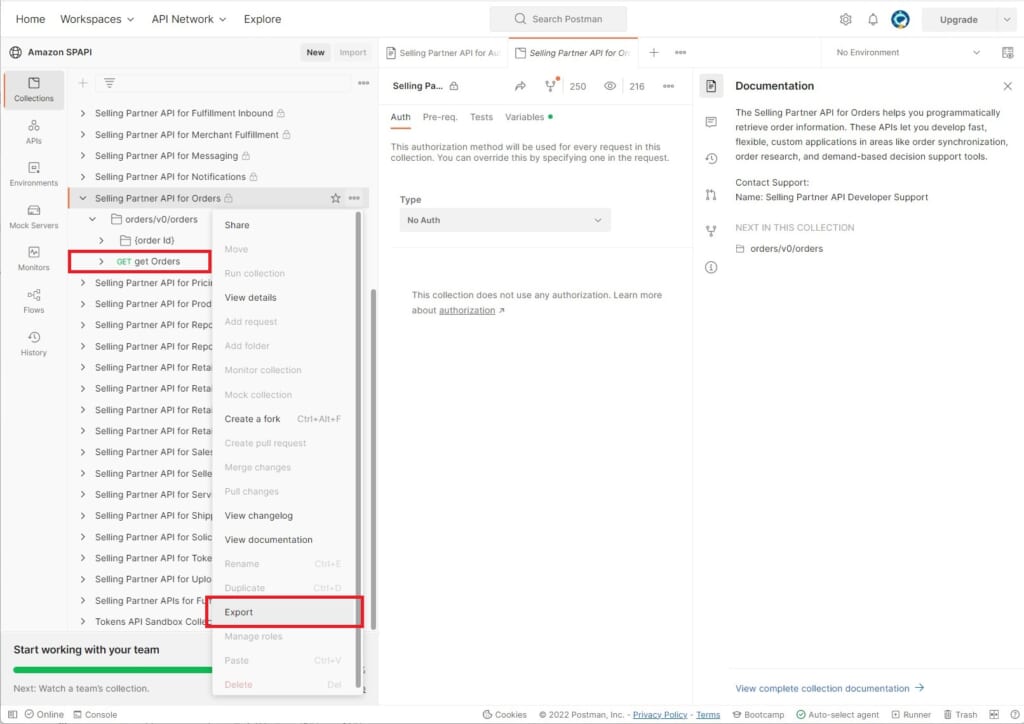Open the Pull requests icon in right sidebar
The image size is (1024, 724).
click(x=711, y=195)
